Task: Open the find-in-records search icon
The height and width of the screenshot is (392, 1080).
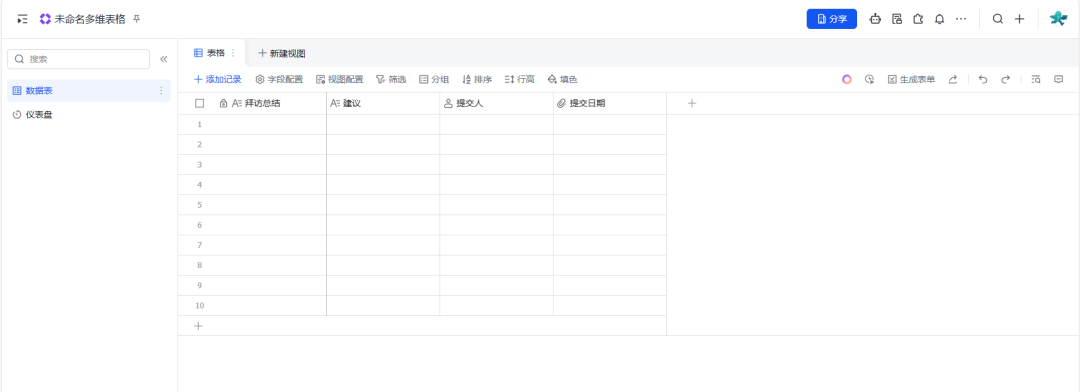Action: (x=1036, y=80)
